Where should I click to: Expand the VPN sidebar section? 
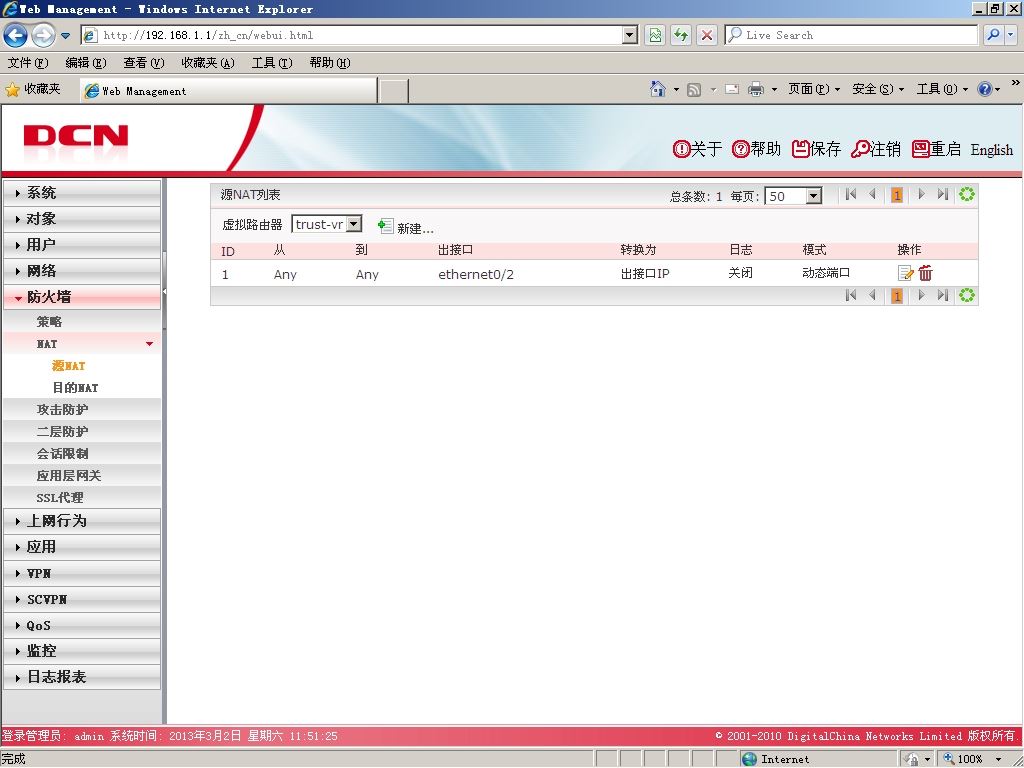coord(82,573)
